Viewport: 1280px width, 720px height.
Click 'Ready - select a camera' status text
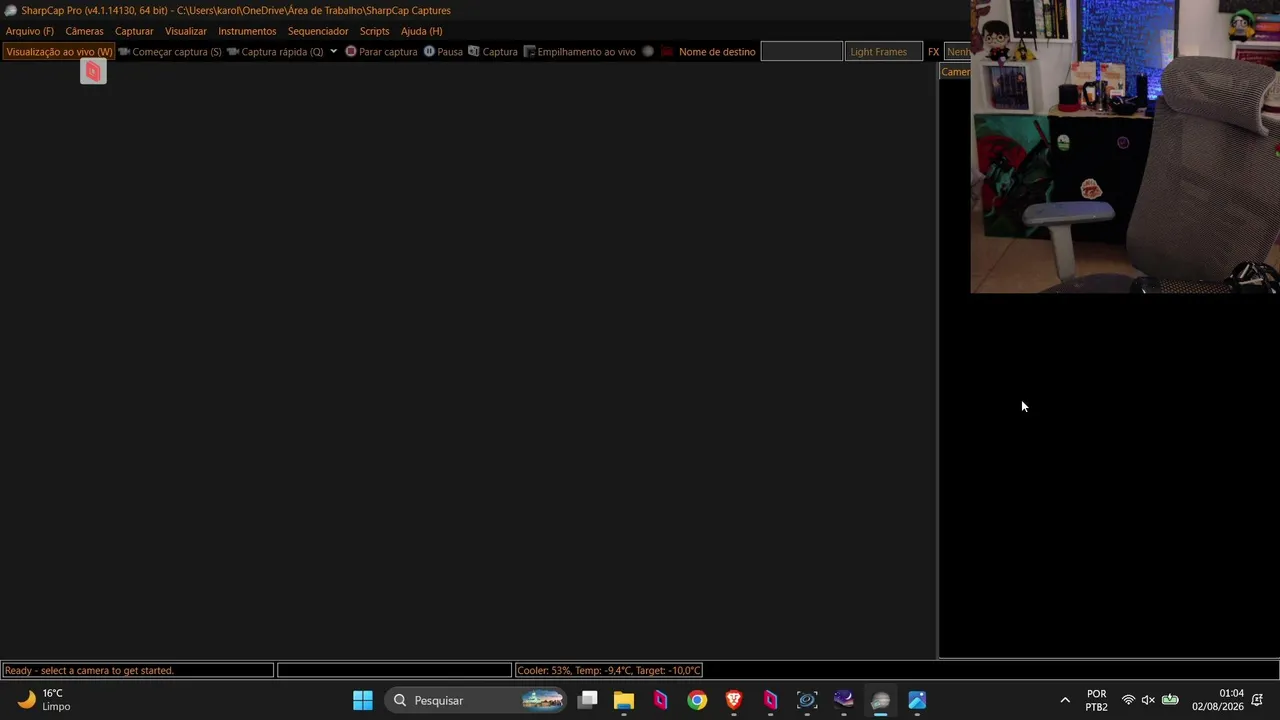click(x=89, y=671)
